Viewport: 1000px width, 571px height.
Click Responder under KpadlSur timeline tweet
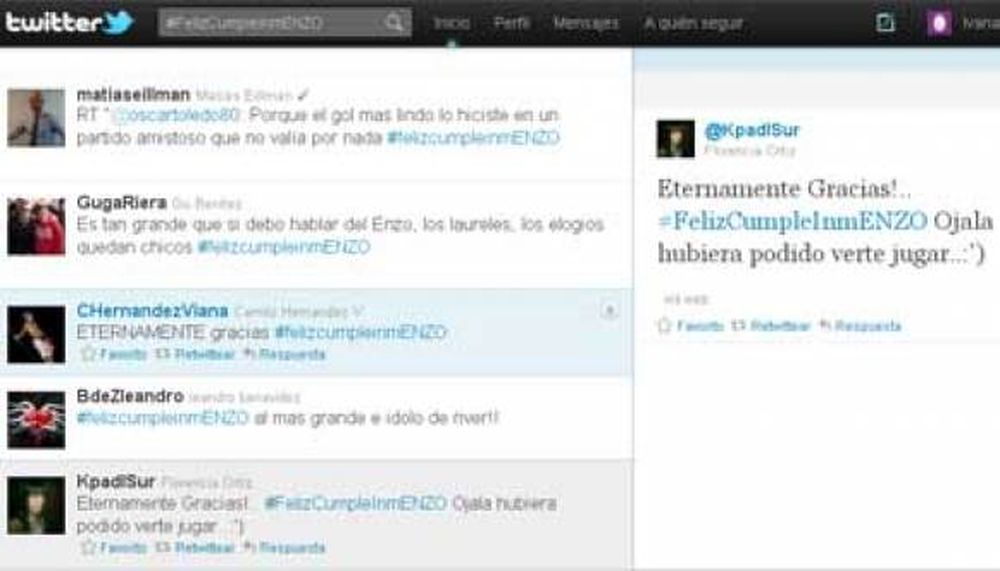coord(284,547)
